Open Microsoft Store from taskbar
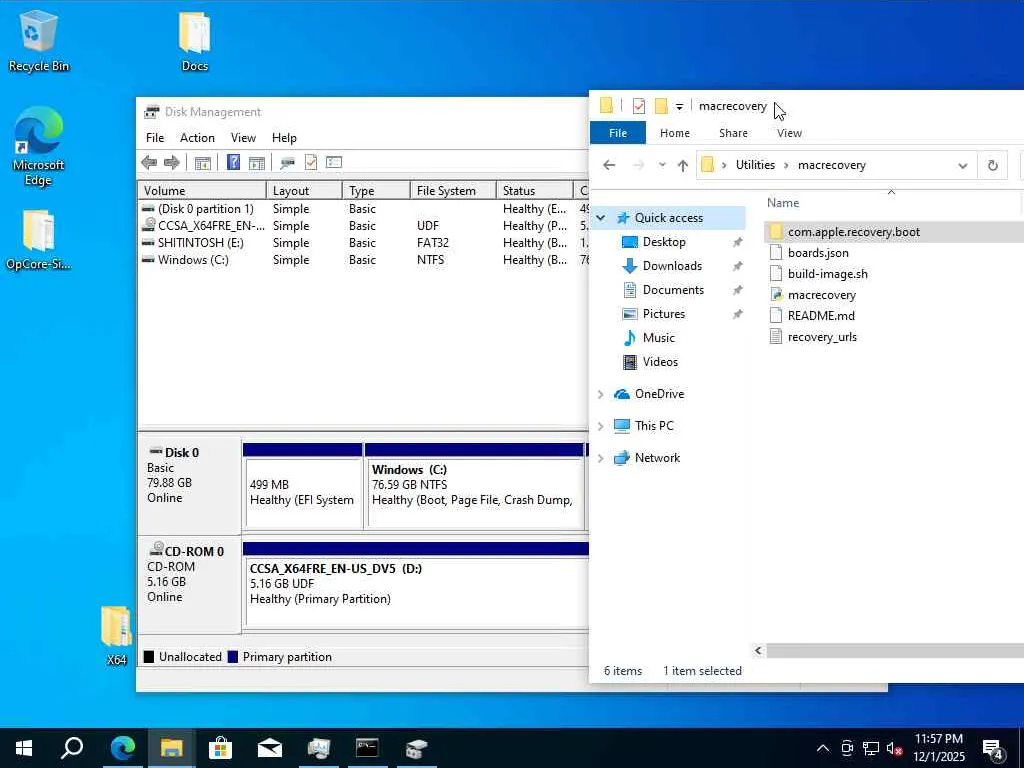 coord(220,748)
